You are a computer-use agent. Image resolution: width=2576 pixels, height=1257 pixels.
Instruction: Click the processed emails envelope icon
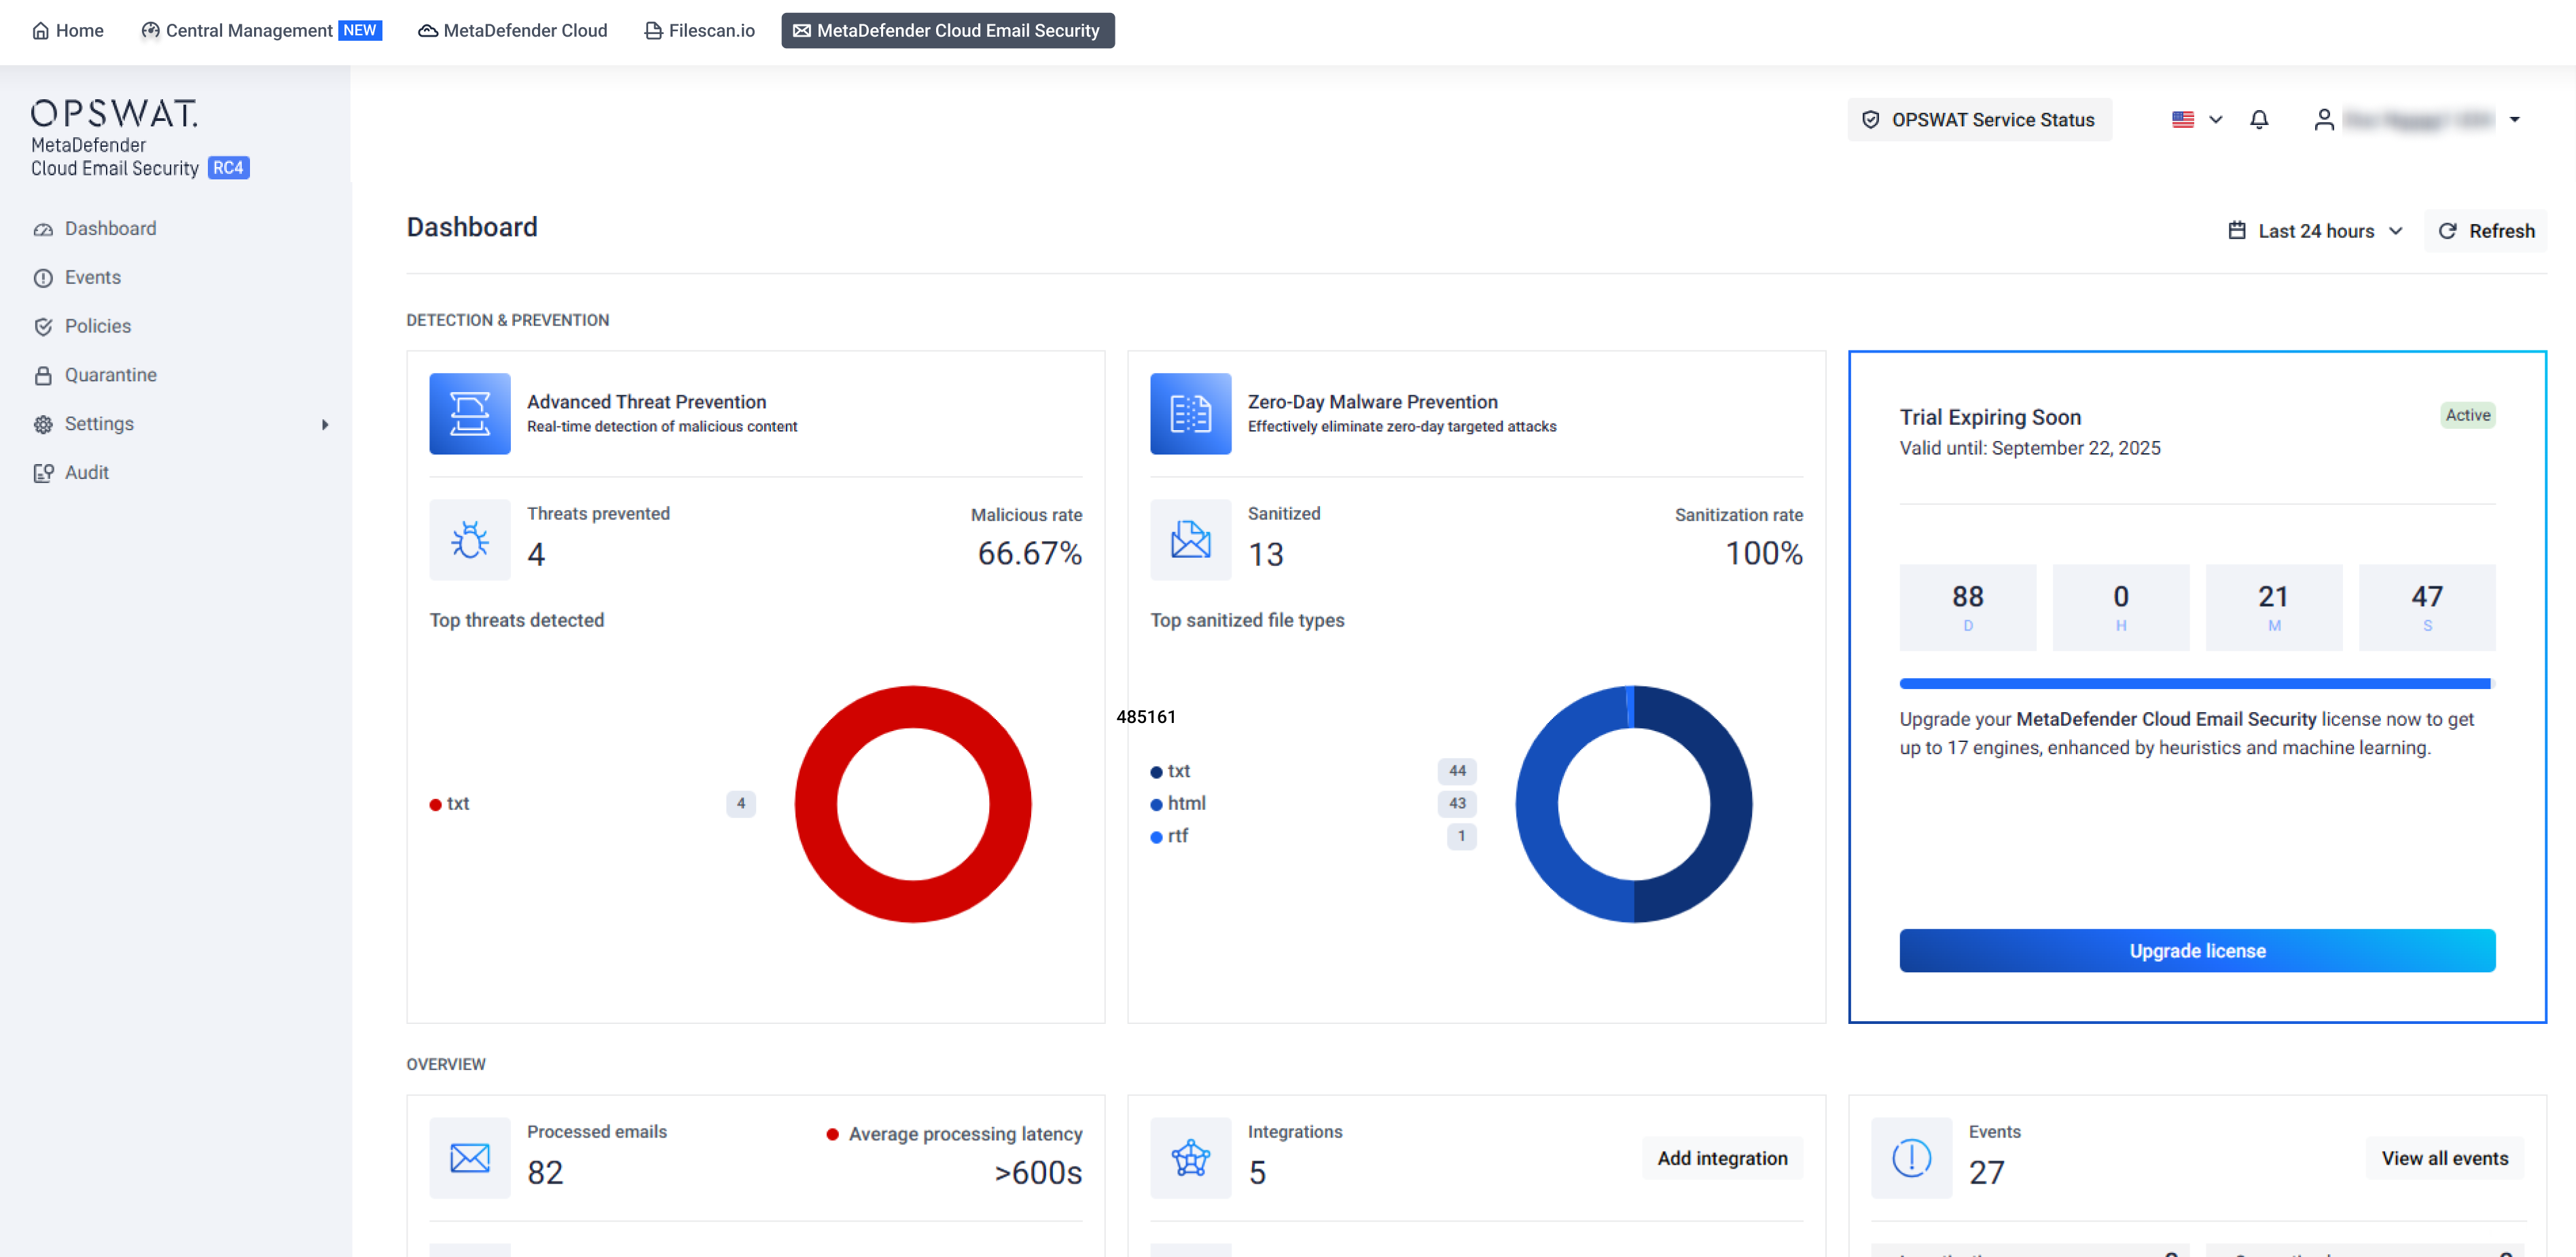click(x=469, y=1158)
